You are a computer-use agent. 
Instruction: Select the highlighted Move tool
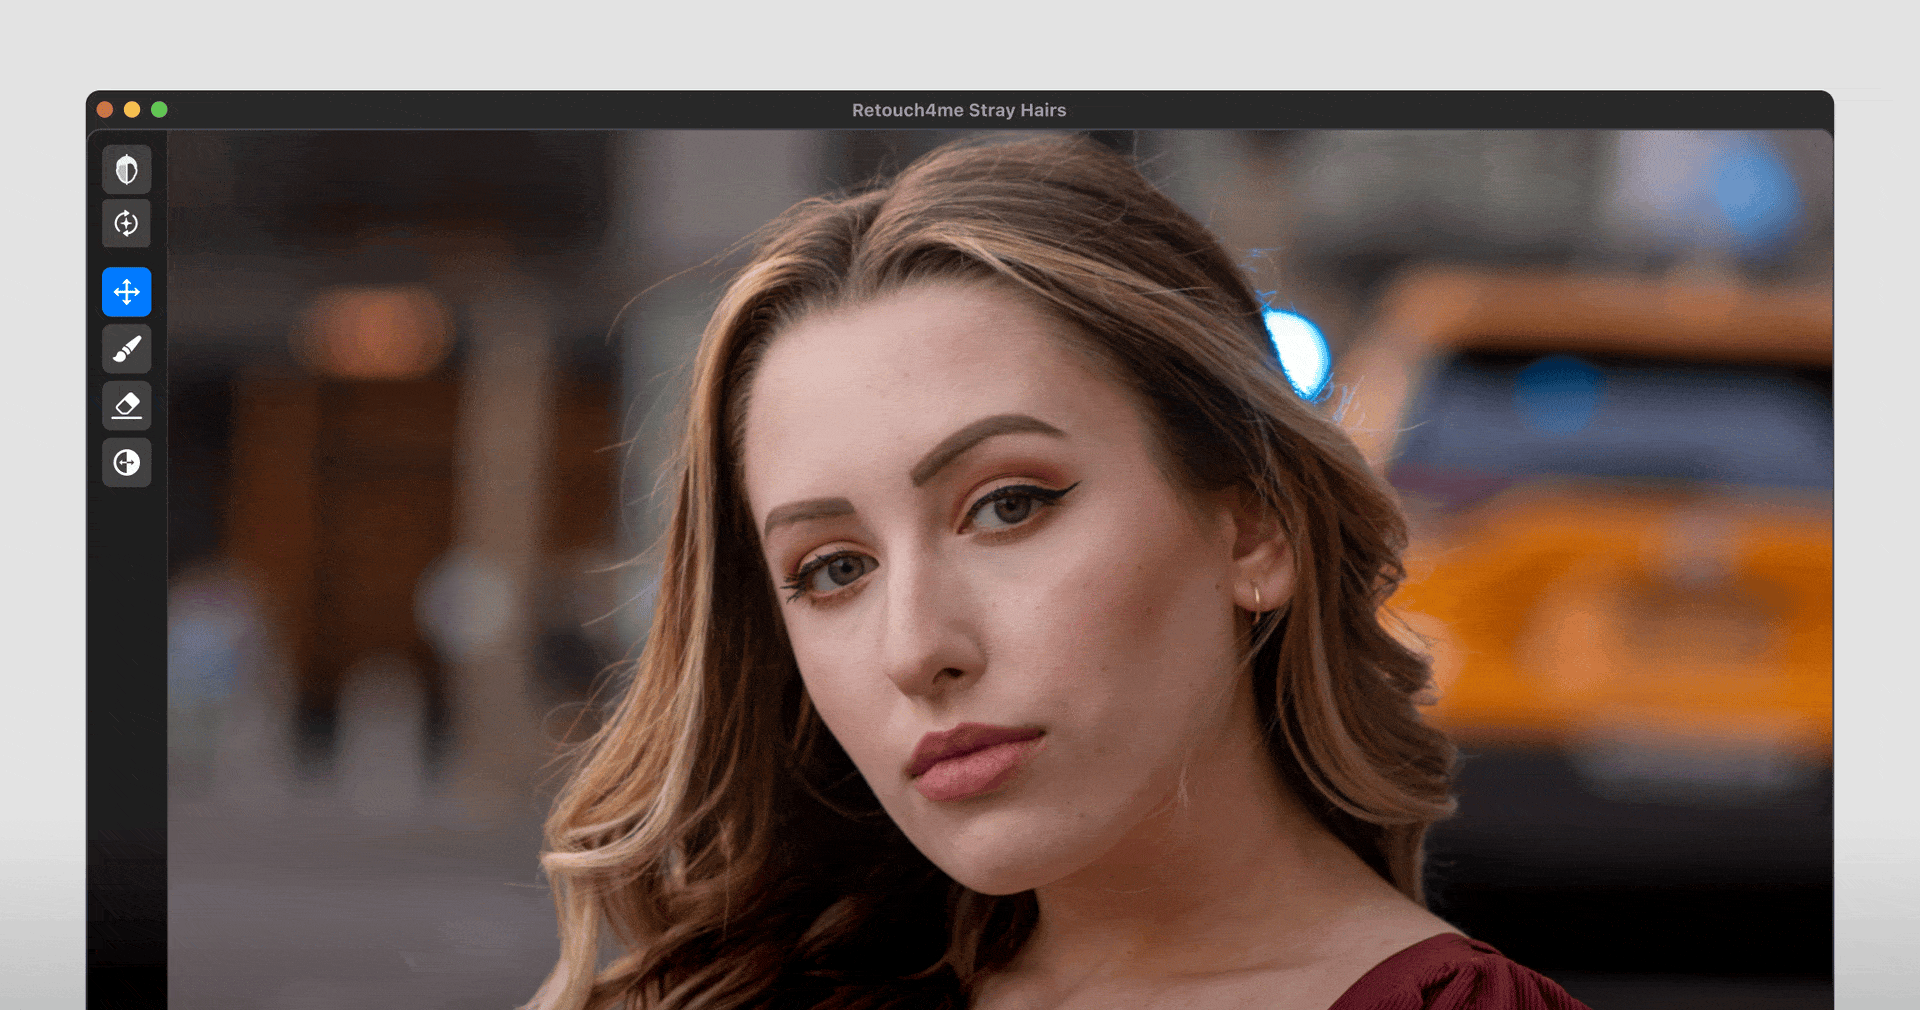126,291
